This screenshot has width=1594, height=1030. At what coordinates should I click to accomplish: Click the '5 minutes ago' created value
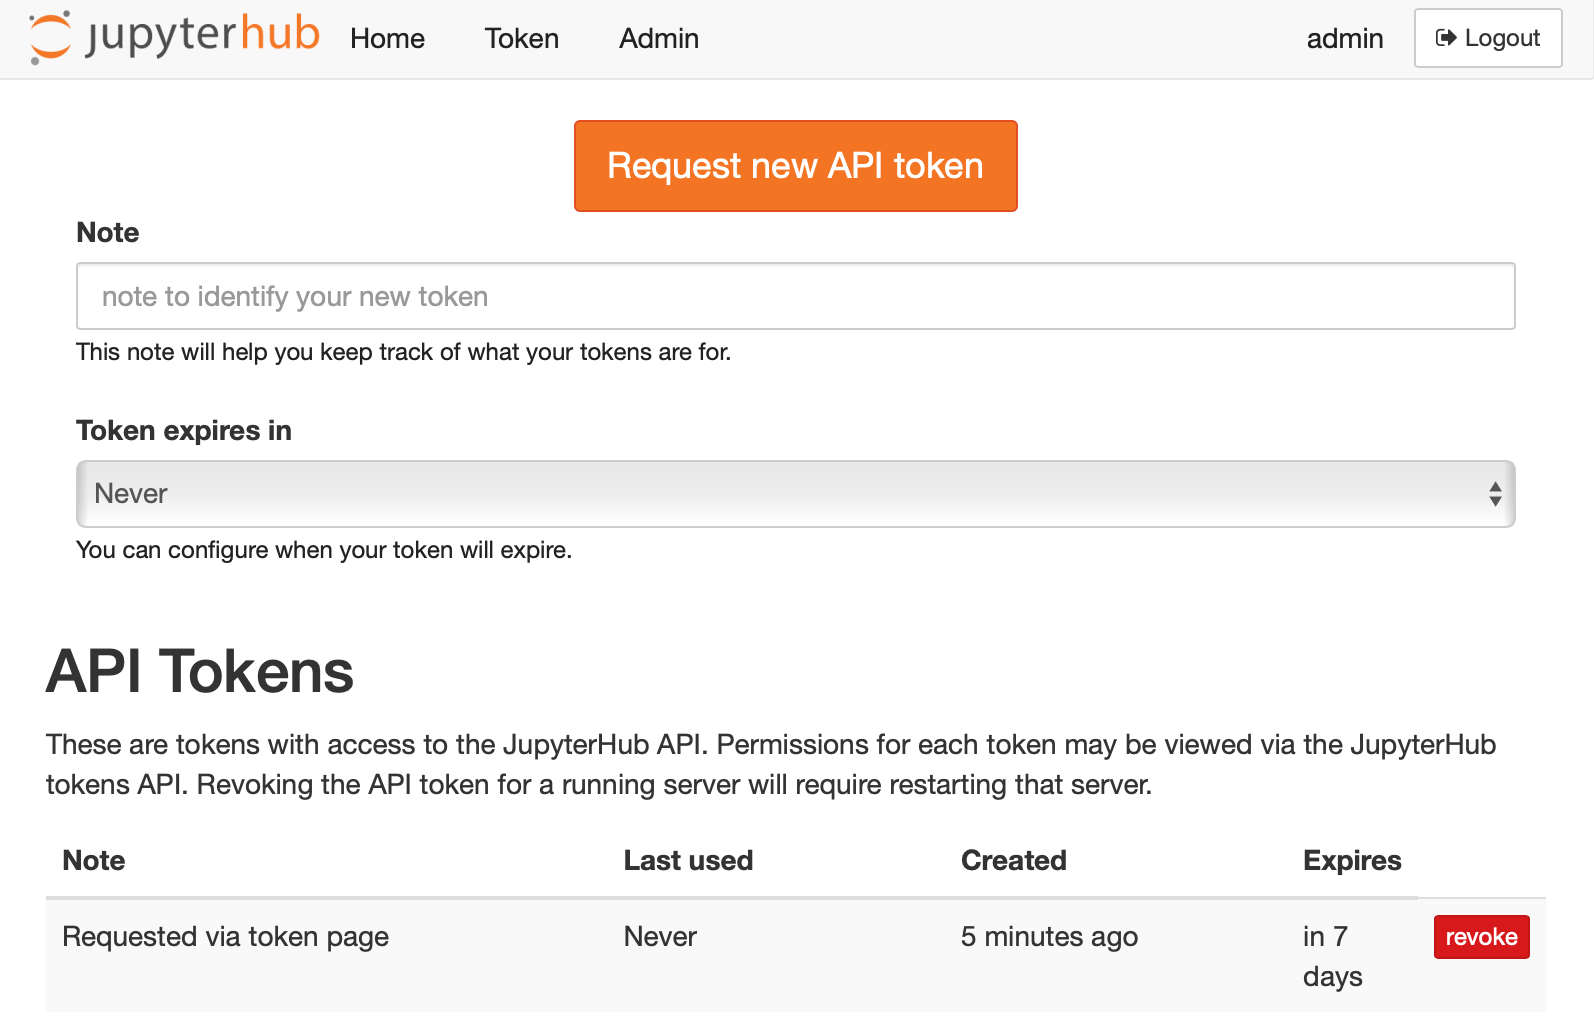click(x=1049, y=937)
